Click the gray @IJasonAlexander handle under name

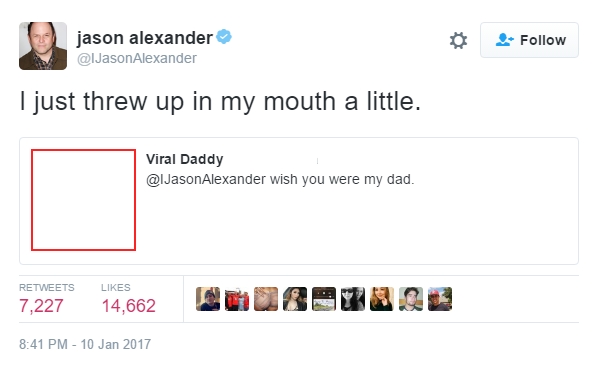pyautogui.click(x=137, y=58)
